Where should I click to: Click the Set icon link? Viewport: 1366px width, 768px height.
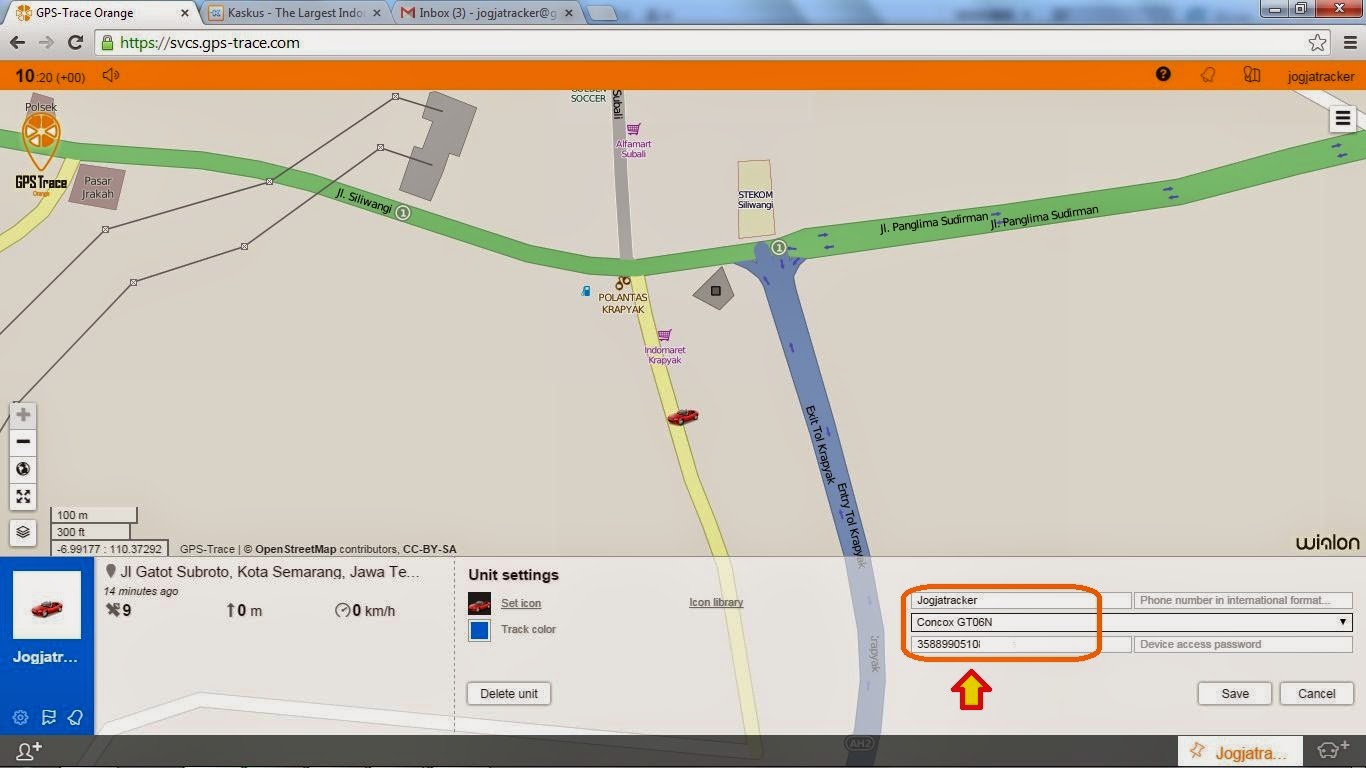(520, 603)
